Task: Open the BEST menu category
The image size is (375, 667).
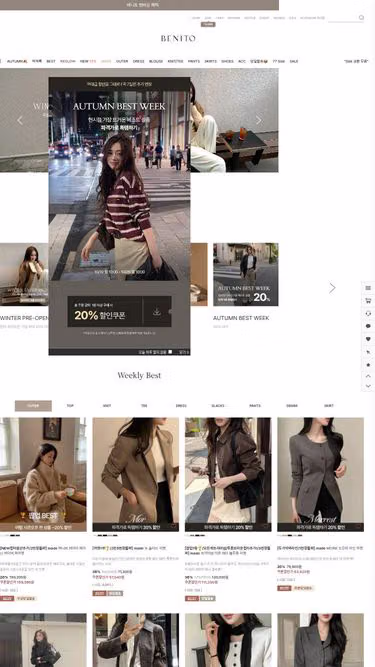Action: pos(51,61)
